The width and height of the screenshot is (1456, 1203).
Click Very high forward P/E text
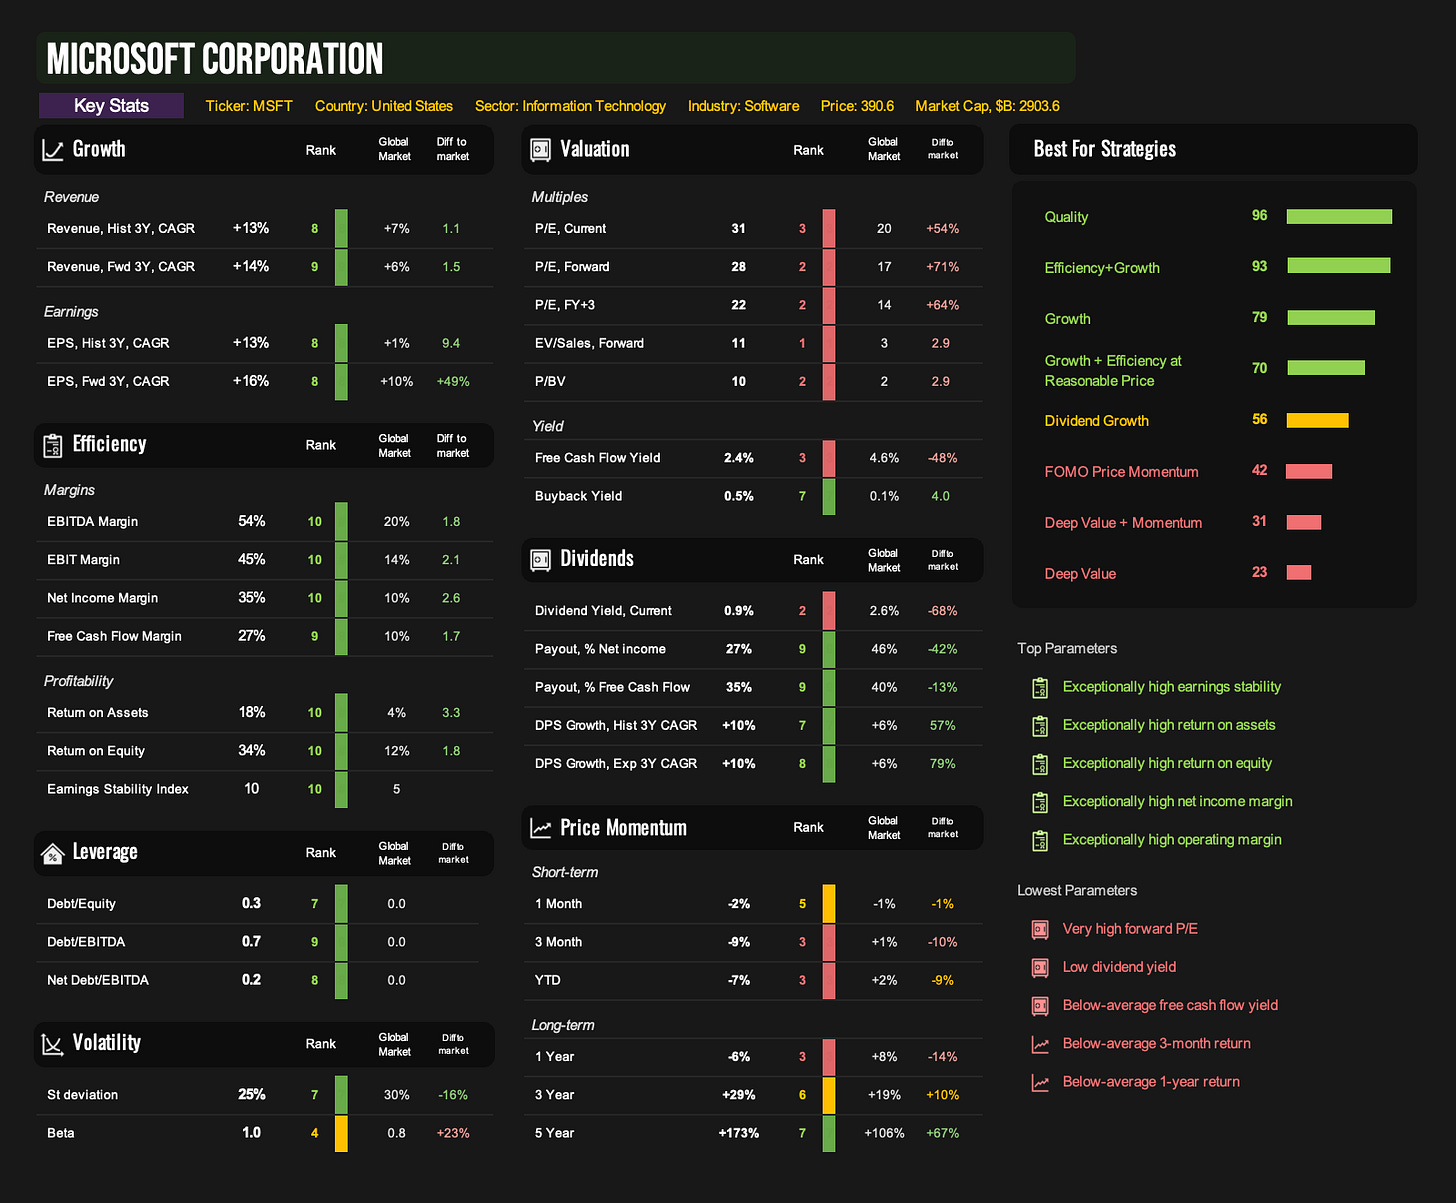coord(1130,929)
